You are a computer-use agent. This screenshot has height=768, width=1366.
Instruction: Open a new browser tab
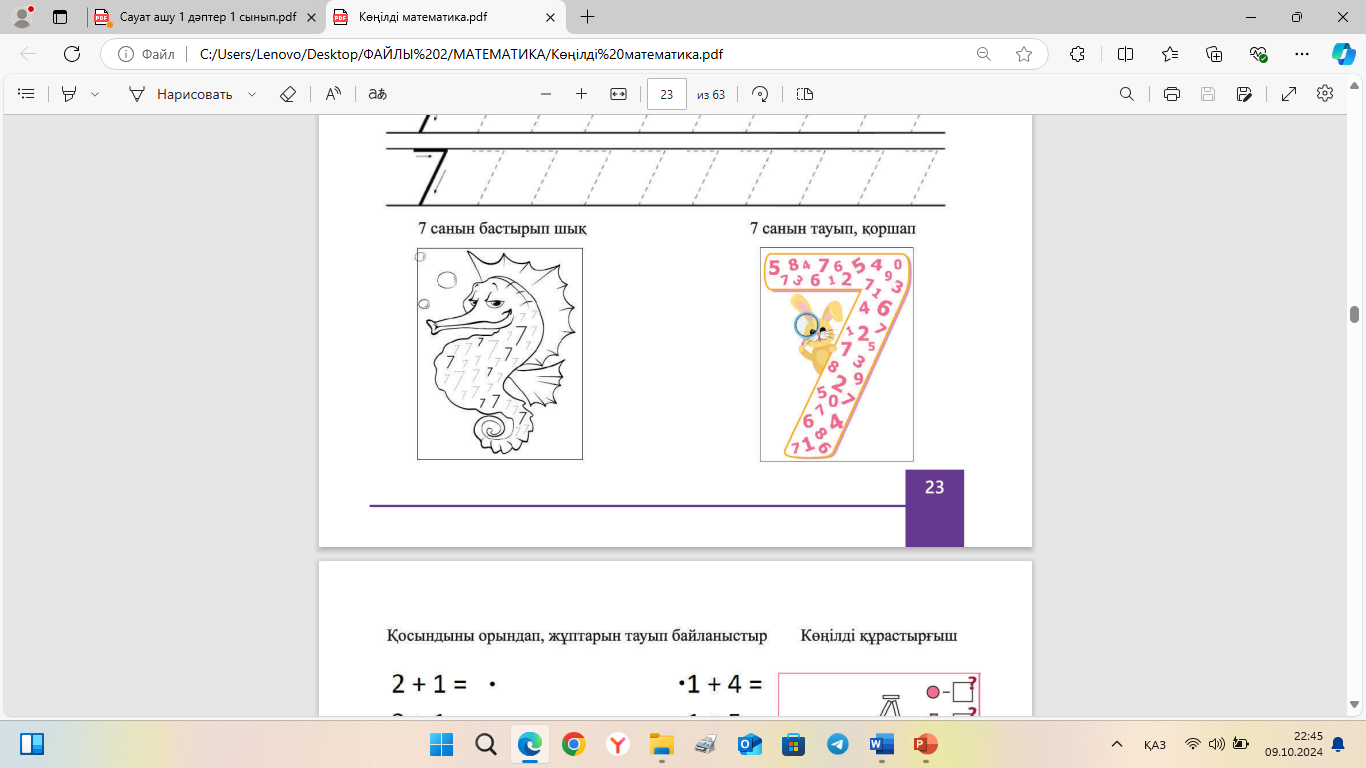[587, 17]
